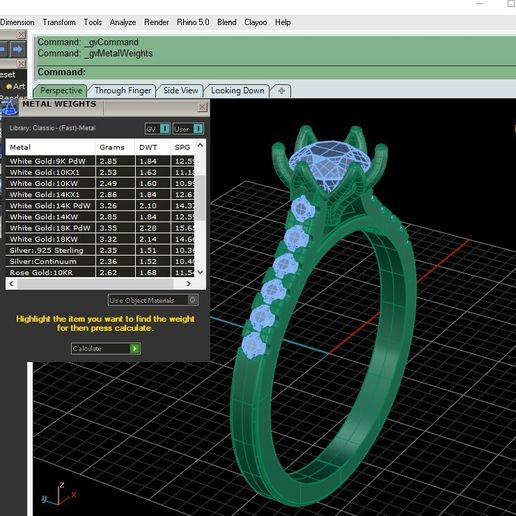Image resolution: width=516 pixels, height=516 pixels.
Task: Close the second docked side panel
Action: [21, 63]
